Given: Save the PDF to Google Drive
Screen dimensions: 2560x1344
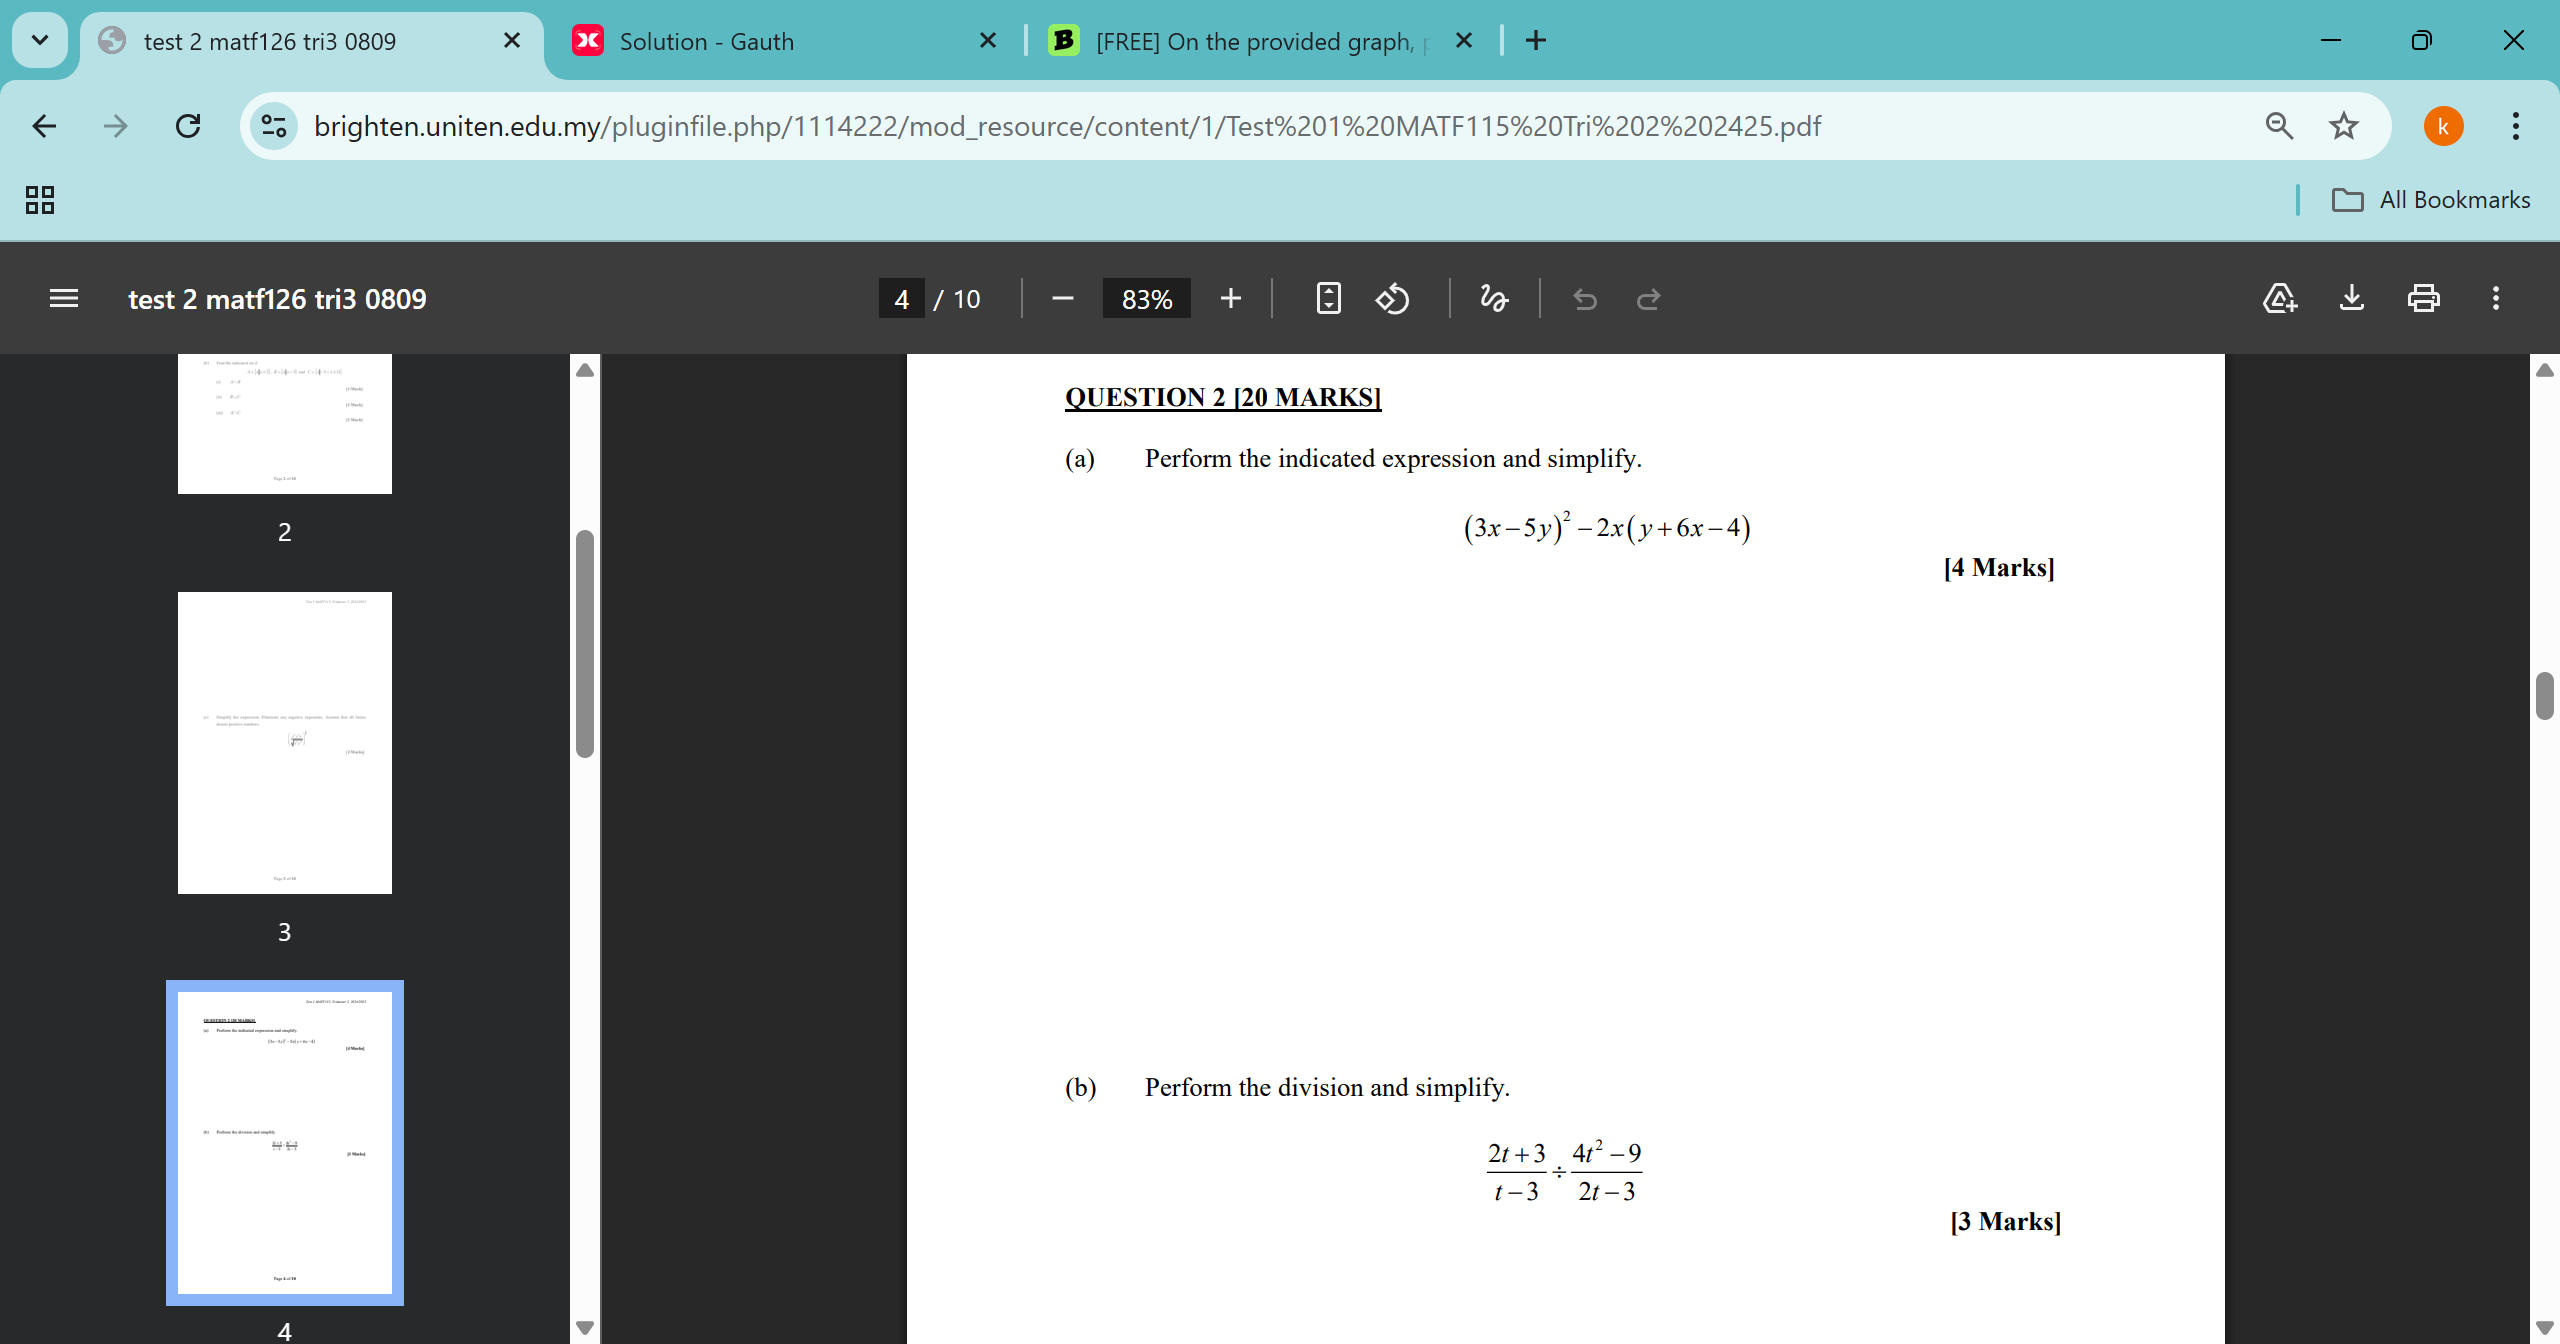Looking at the screenshot, I should [2280, 298].
